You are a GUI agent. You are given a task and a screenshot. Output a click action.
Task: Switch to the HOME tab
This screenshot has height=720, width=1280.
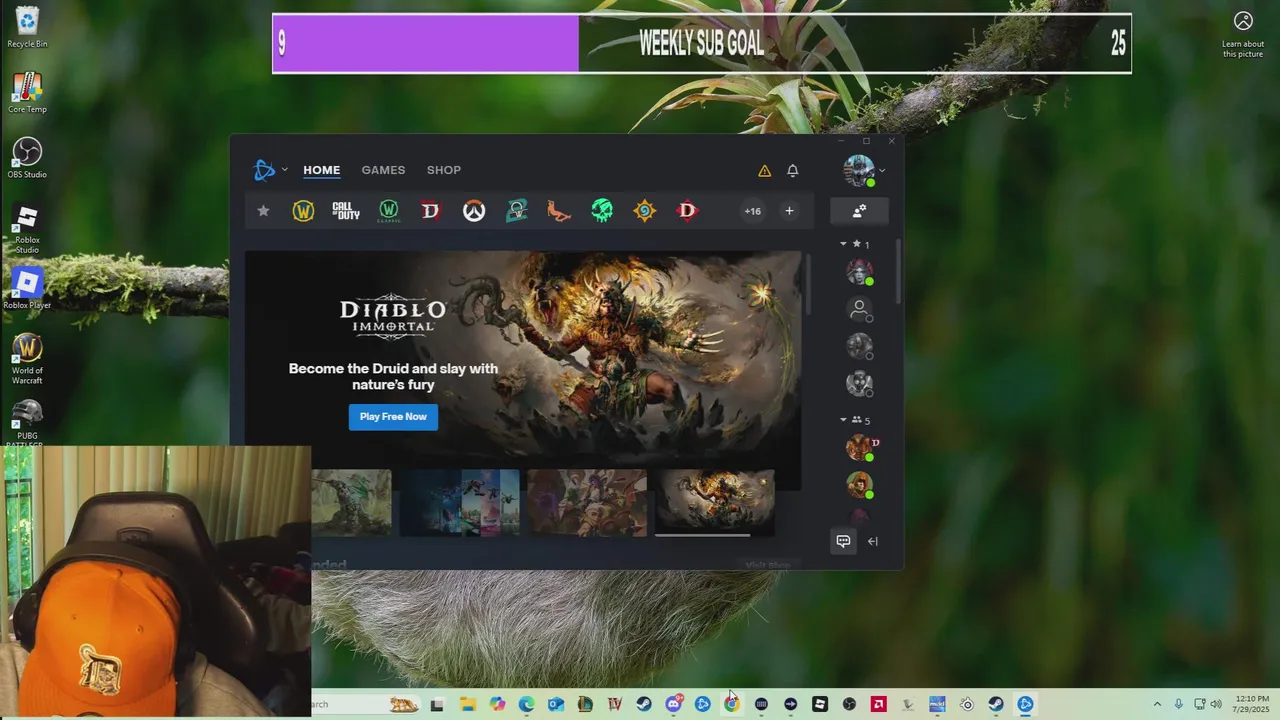[x=322, y=170]
